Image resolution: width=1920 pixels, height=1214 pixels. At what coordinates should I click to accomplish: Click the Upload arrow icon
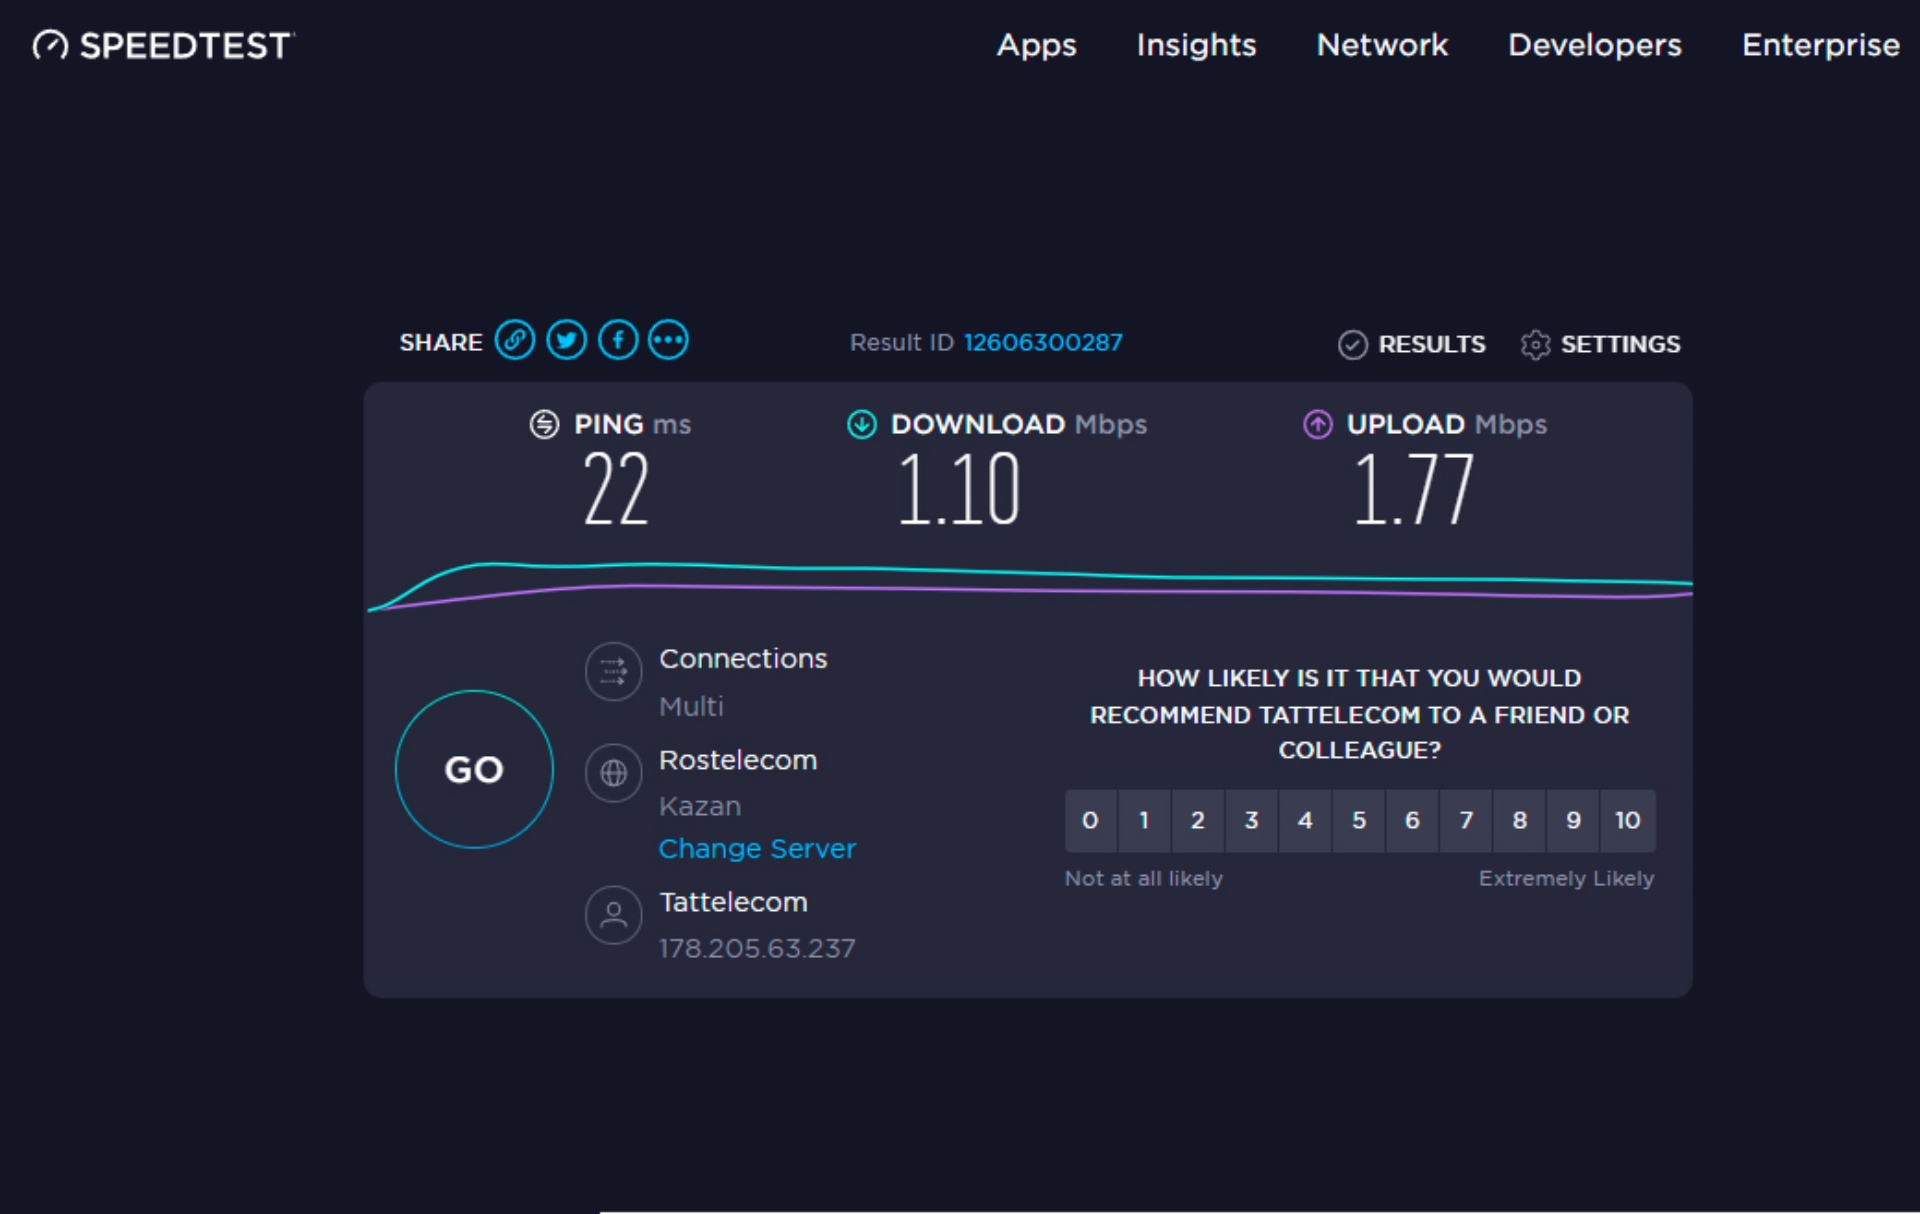[1318, 424]
